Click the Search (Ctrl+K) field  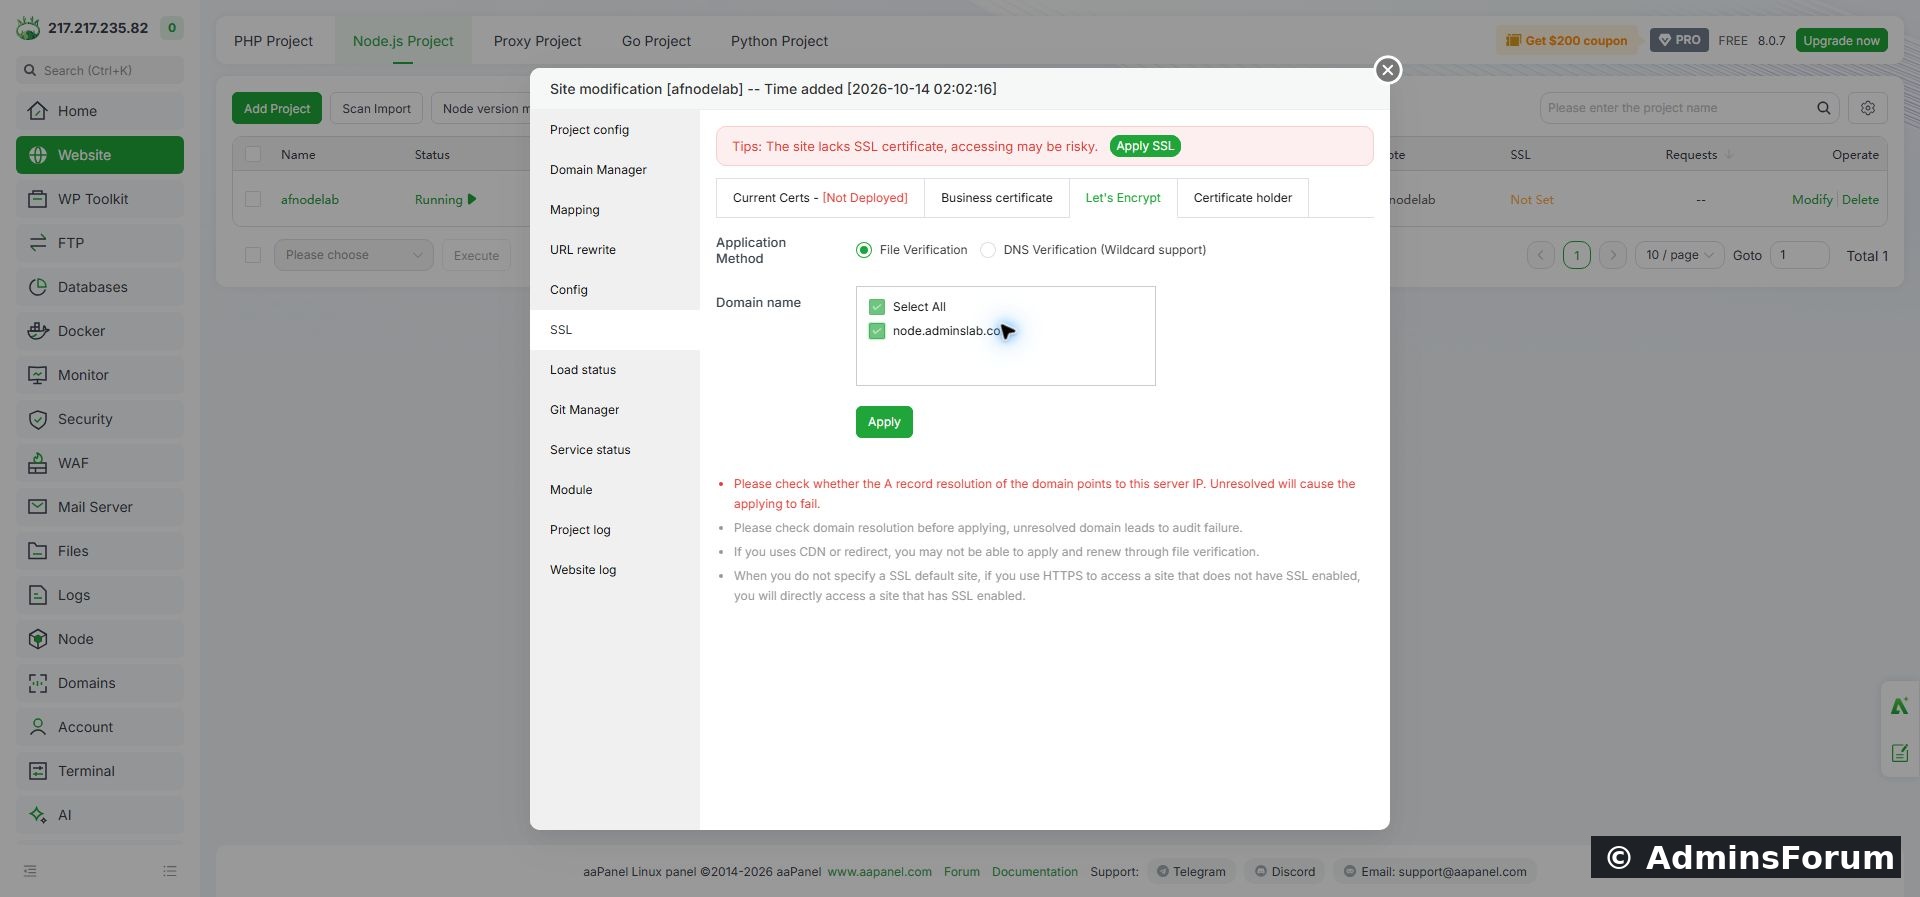[x=100, y=70]
